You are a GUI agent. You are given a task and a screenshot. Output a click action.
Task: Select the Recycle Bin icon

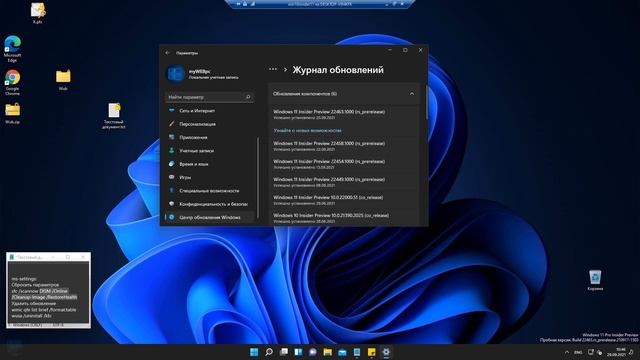[595, 280]
